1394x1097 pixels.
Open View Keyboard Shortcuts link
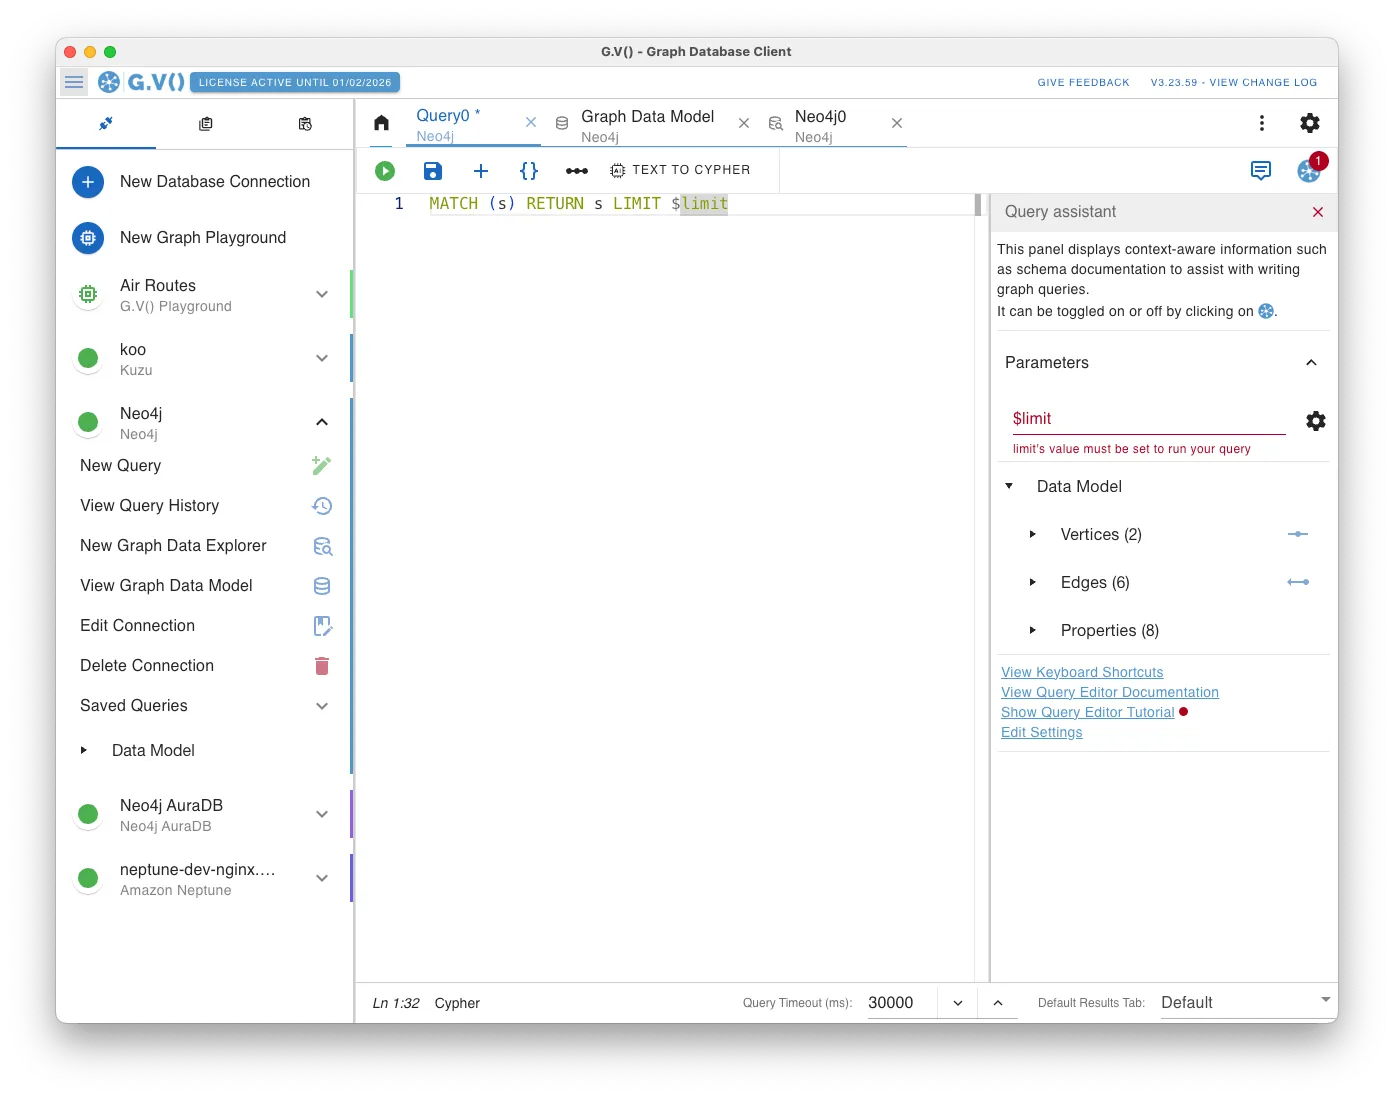pyautogui.click(x=1082, y=672)
